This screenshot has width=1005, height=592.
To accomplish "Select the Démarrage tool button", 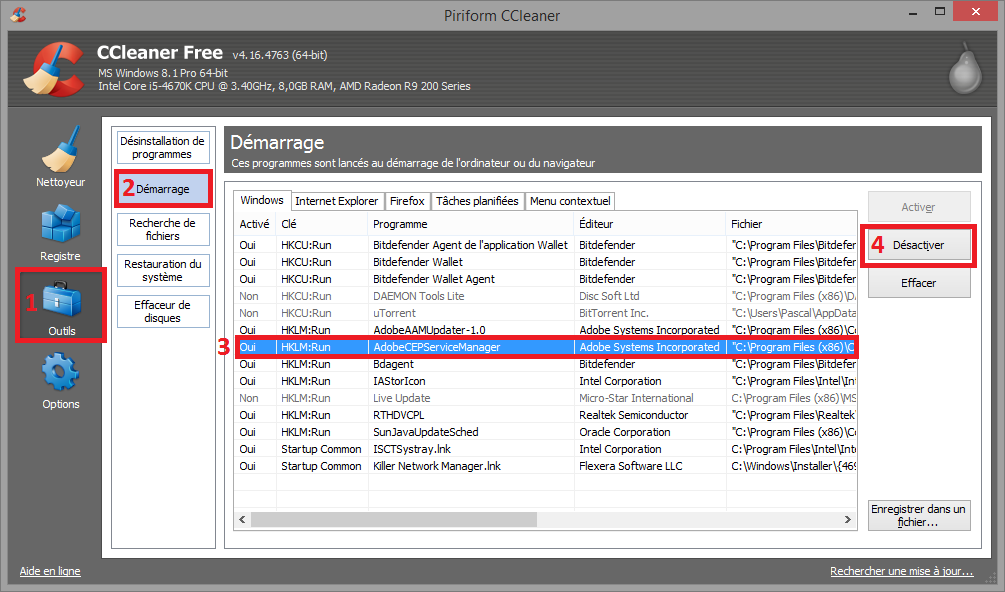I will [162, 189].
